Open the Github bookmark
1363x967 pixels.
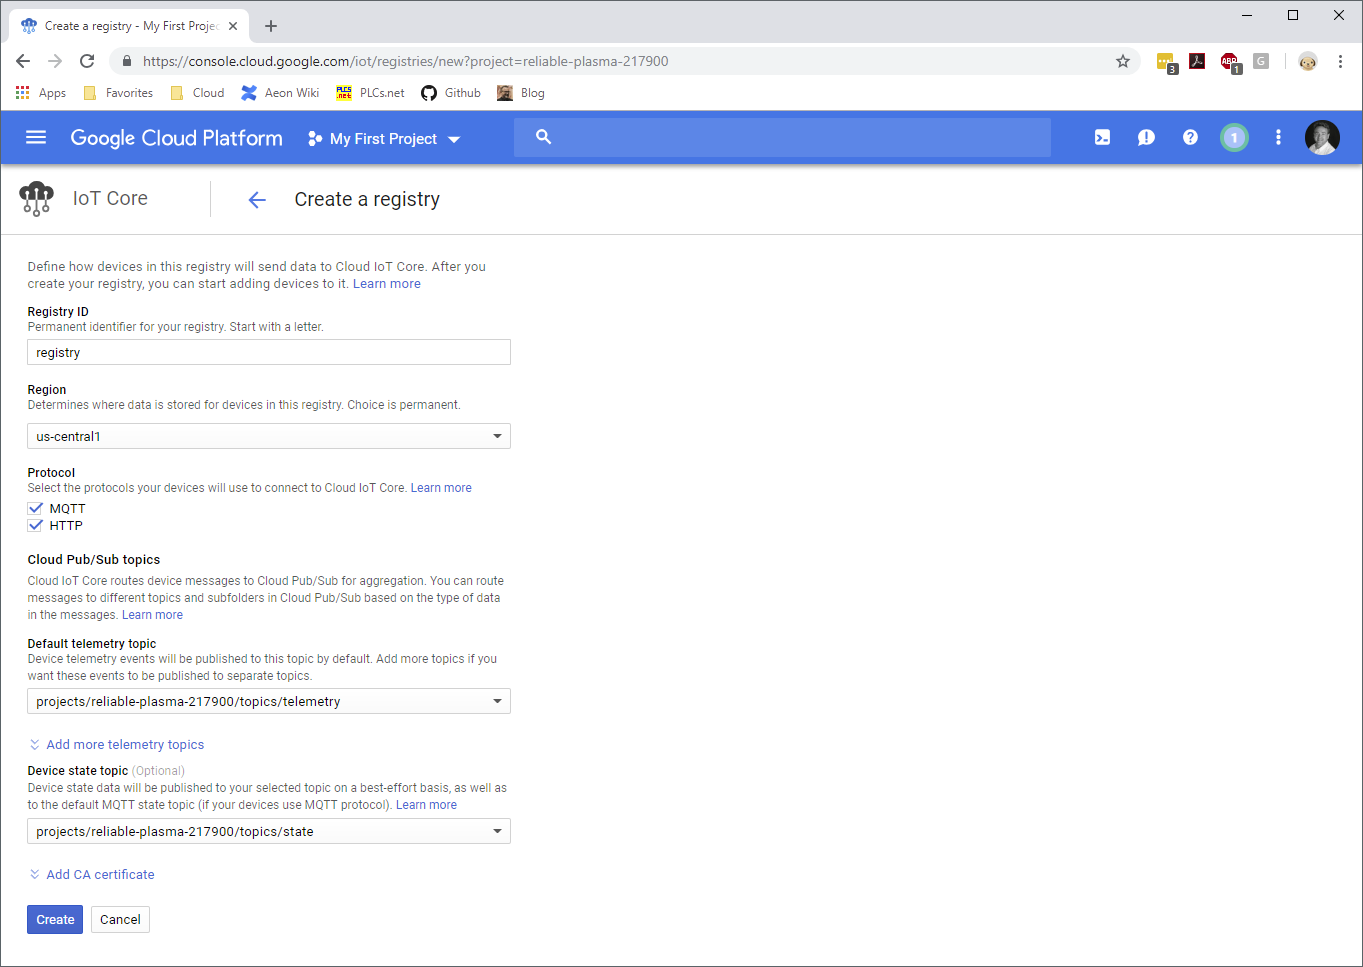[x=451, y=93]
